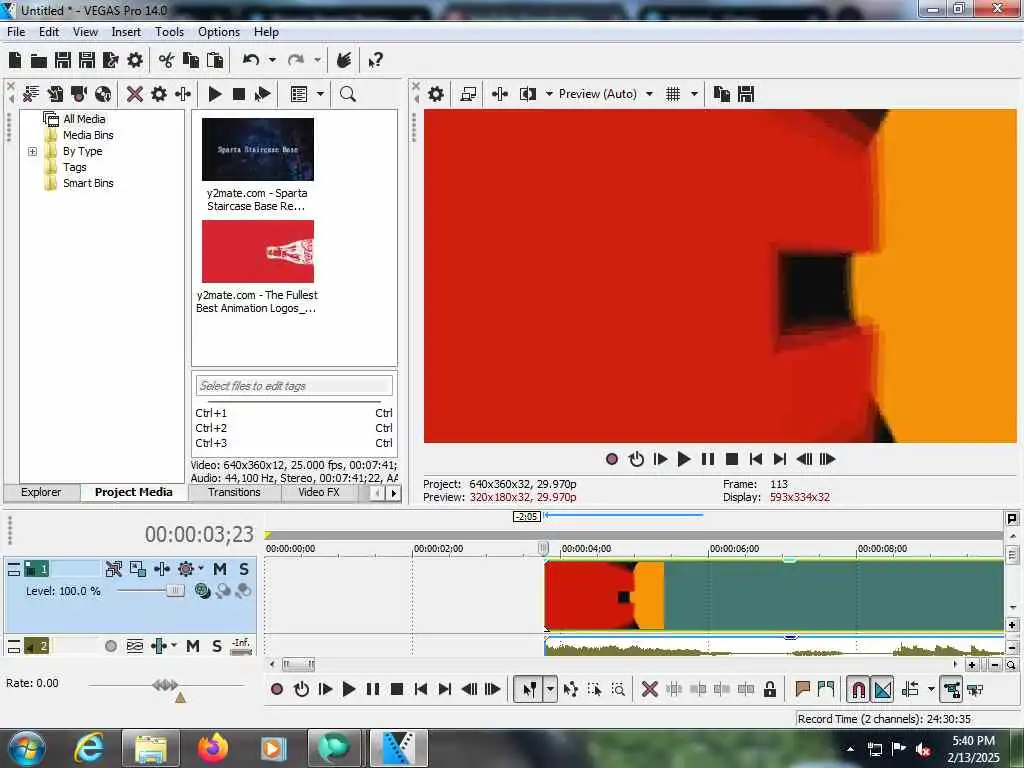Click the Rate scrub control slider
Screen dimensions: 1024x768
pyautogui.click(x=165, y=685)
